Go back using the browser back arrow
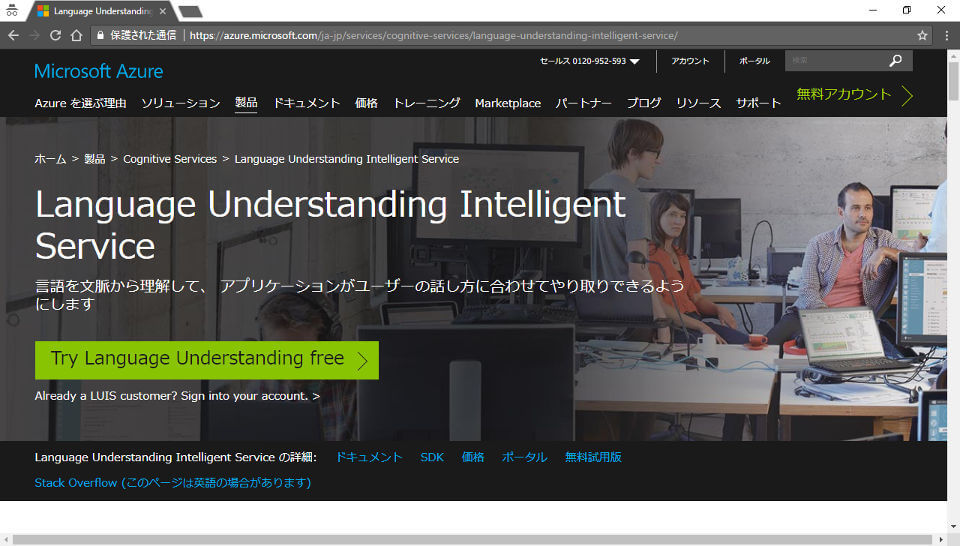960x546 pixels. click(13, 36)
